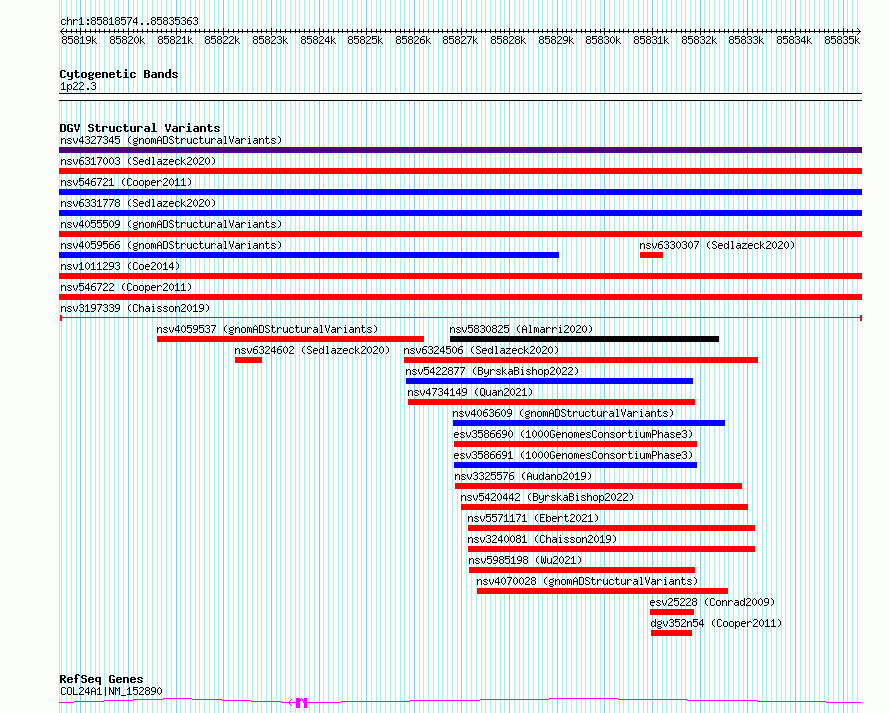Click the nsv4055509 gnomAD label

(x=171, y=224)
